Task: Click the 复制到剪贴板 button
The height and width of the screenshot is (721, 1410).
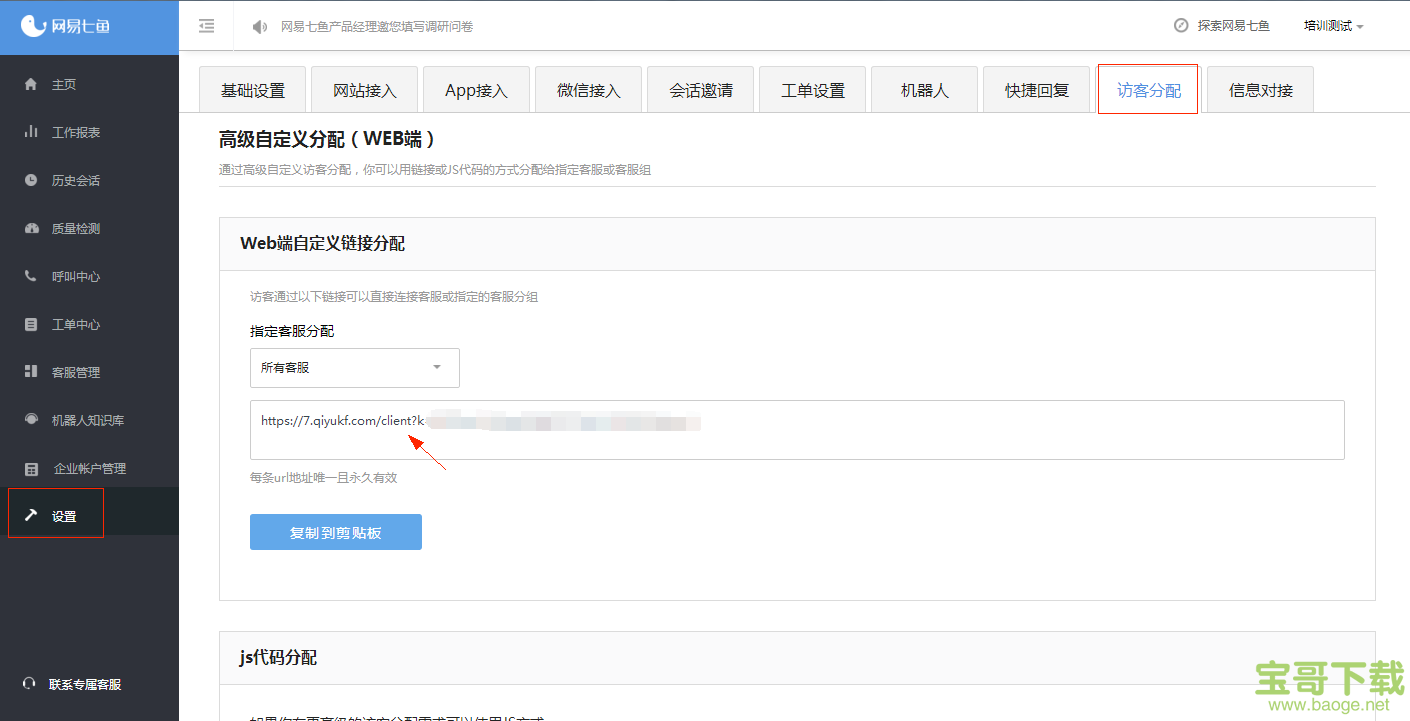Action: tap(336, 532)
